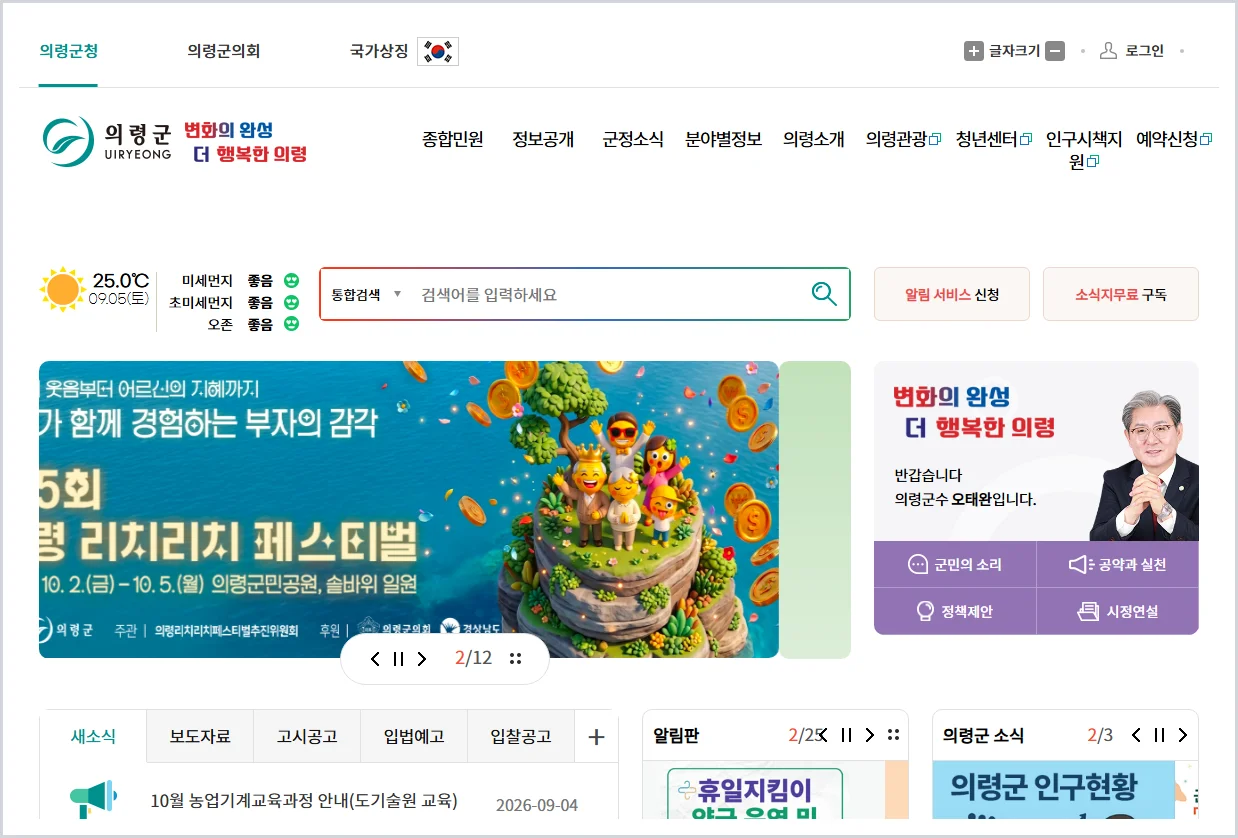
Task: Click the 군민의 소리 button
Action: point(955,565)
